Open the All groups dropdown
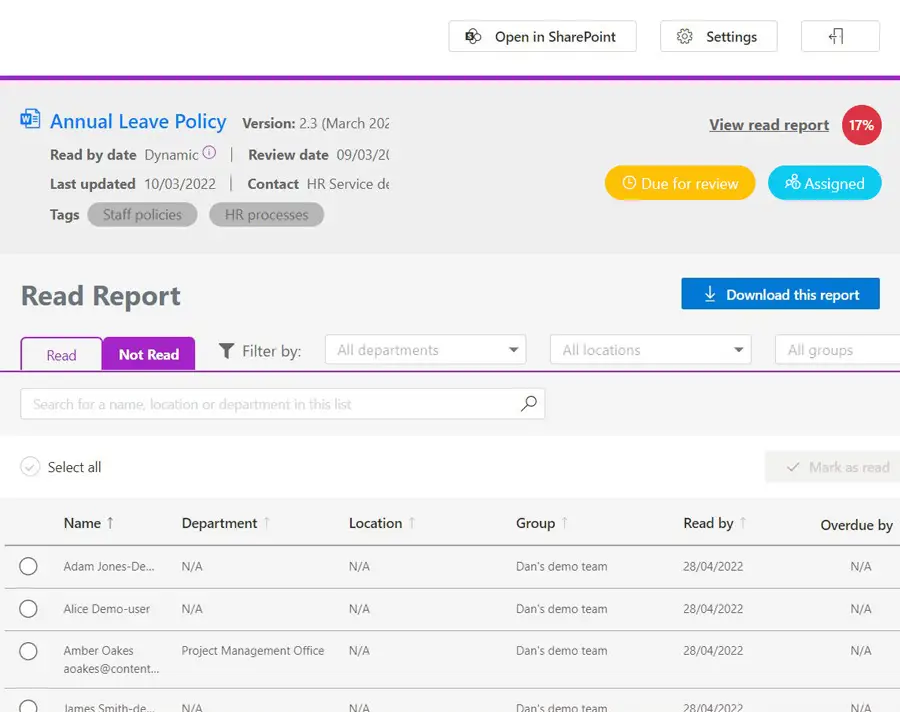Viewport: 900px width, 712px height. 837,350
